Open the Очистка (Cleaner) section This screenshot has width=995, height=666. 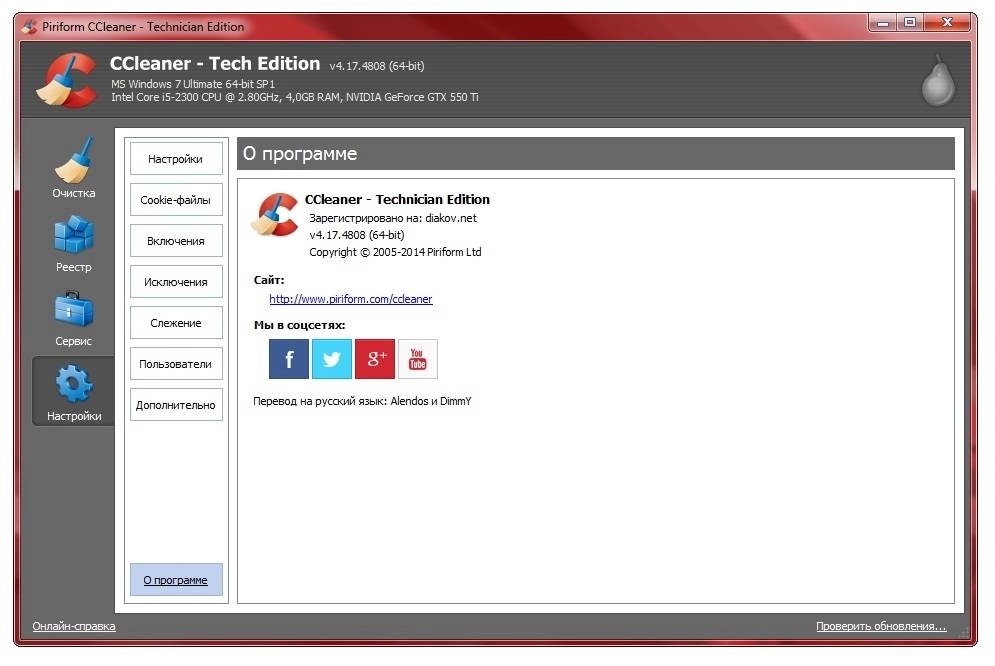(x=74, y=168)
